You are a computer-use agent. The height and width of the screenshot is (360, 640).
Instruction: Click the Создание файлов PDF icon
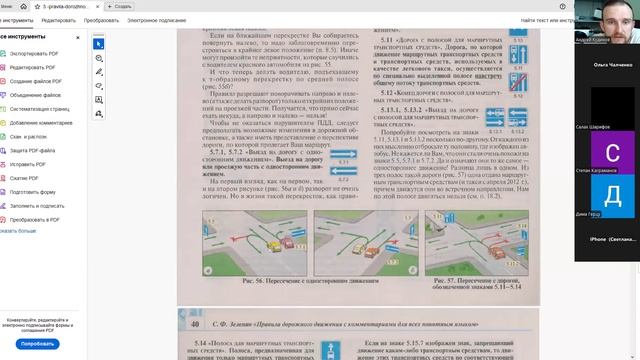[3, 81]
